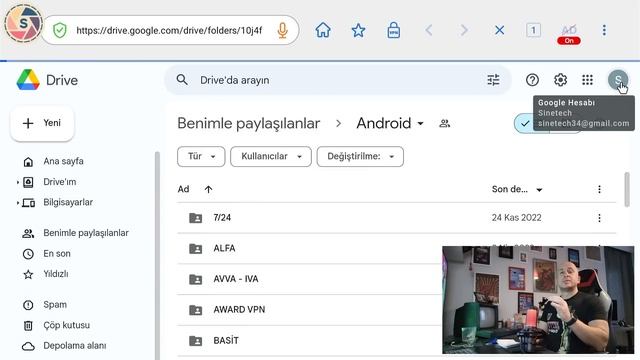This screenshot has height=360, width=640.
Task: Open column header three-dot options
Action: 599,189
